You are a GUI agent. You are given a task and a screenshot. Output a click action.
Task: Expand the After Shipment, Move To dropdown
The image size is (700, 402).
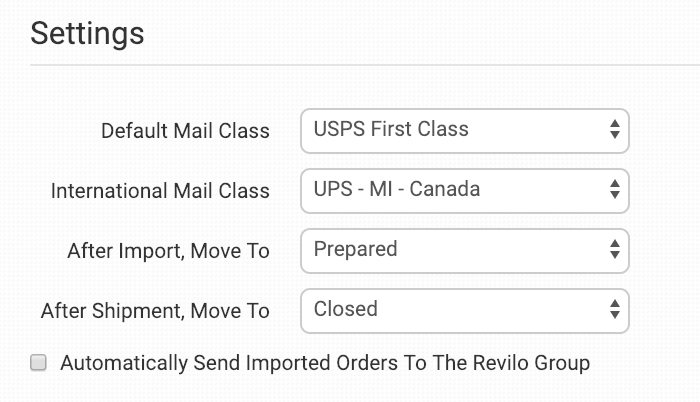464,310
